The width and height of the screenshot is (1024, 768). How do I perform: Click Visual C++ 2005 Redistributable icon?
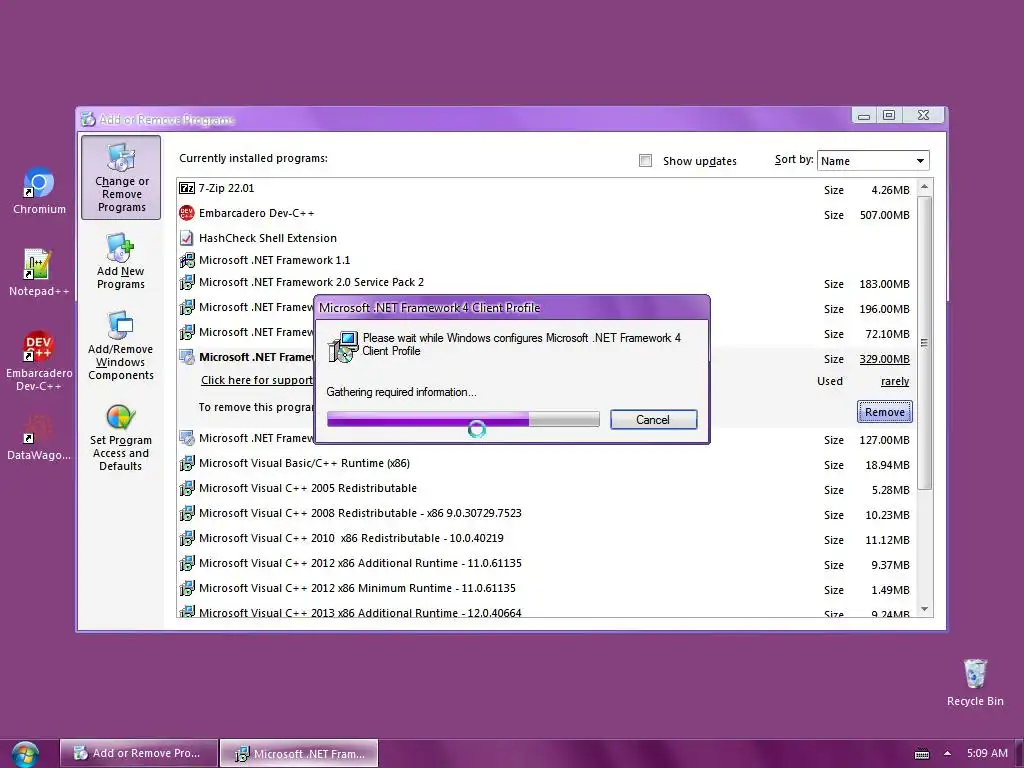(187, 488)
